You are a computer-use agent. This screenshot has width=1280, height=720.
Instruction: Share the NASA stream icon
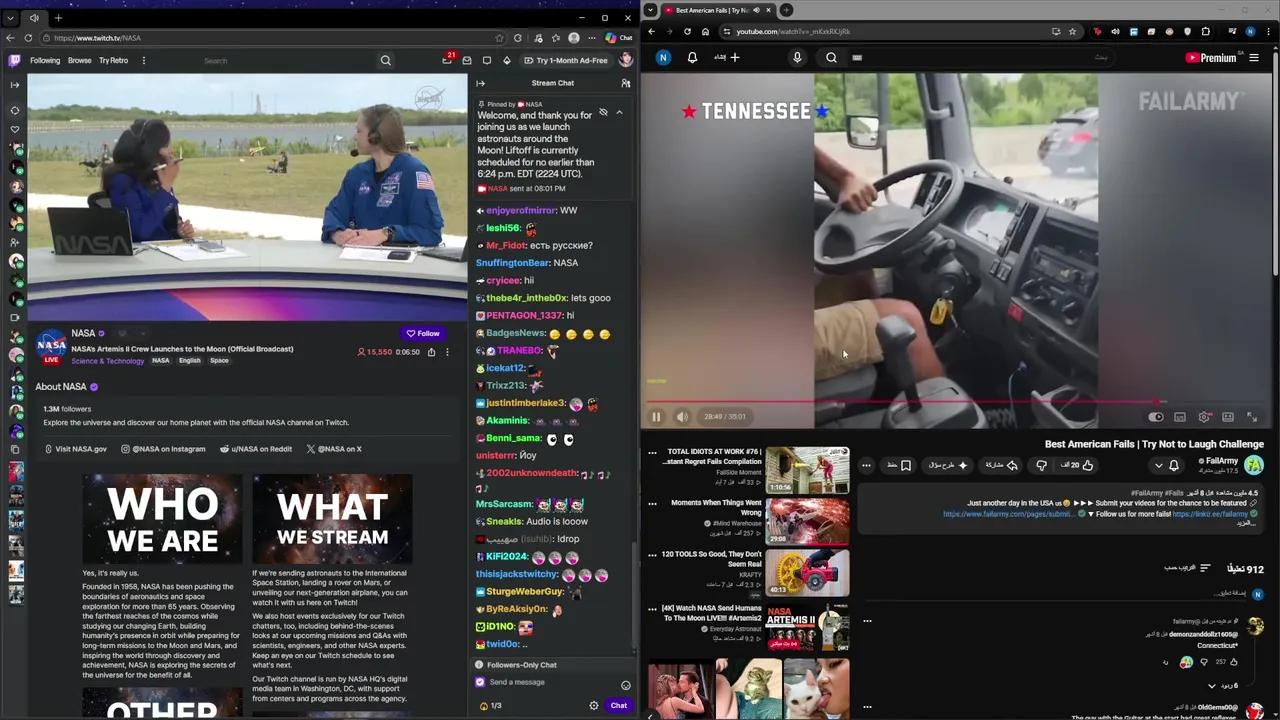click(x=431, y=352)
